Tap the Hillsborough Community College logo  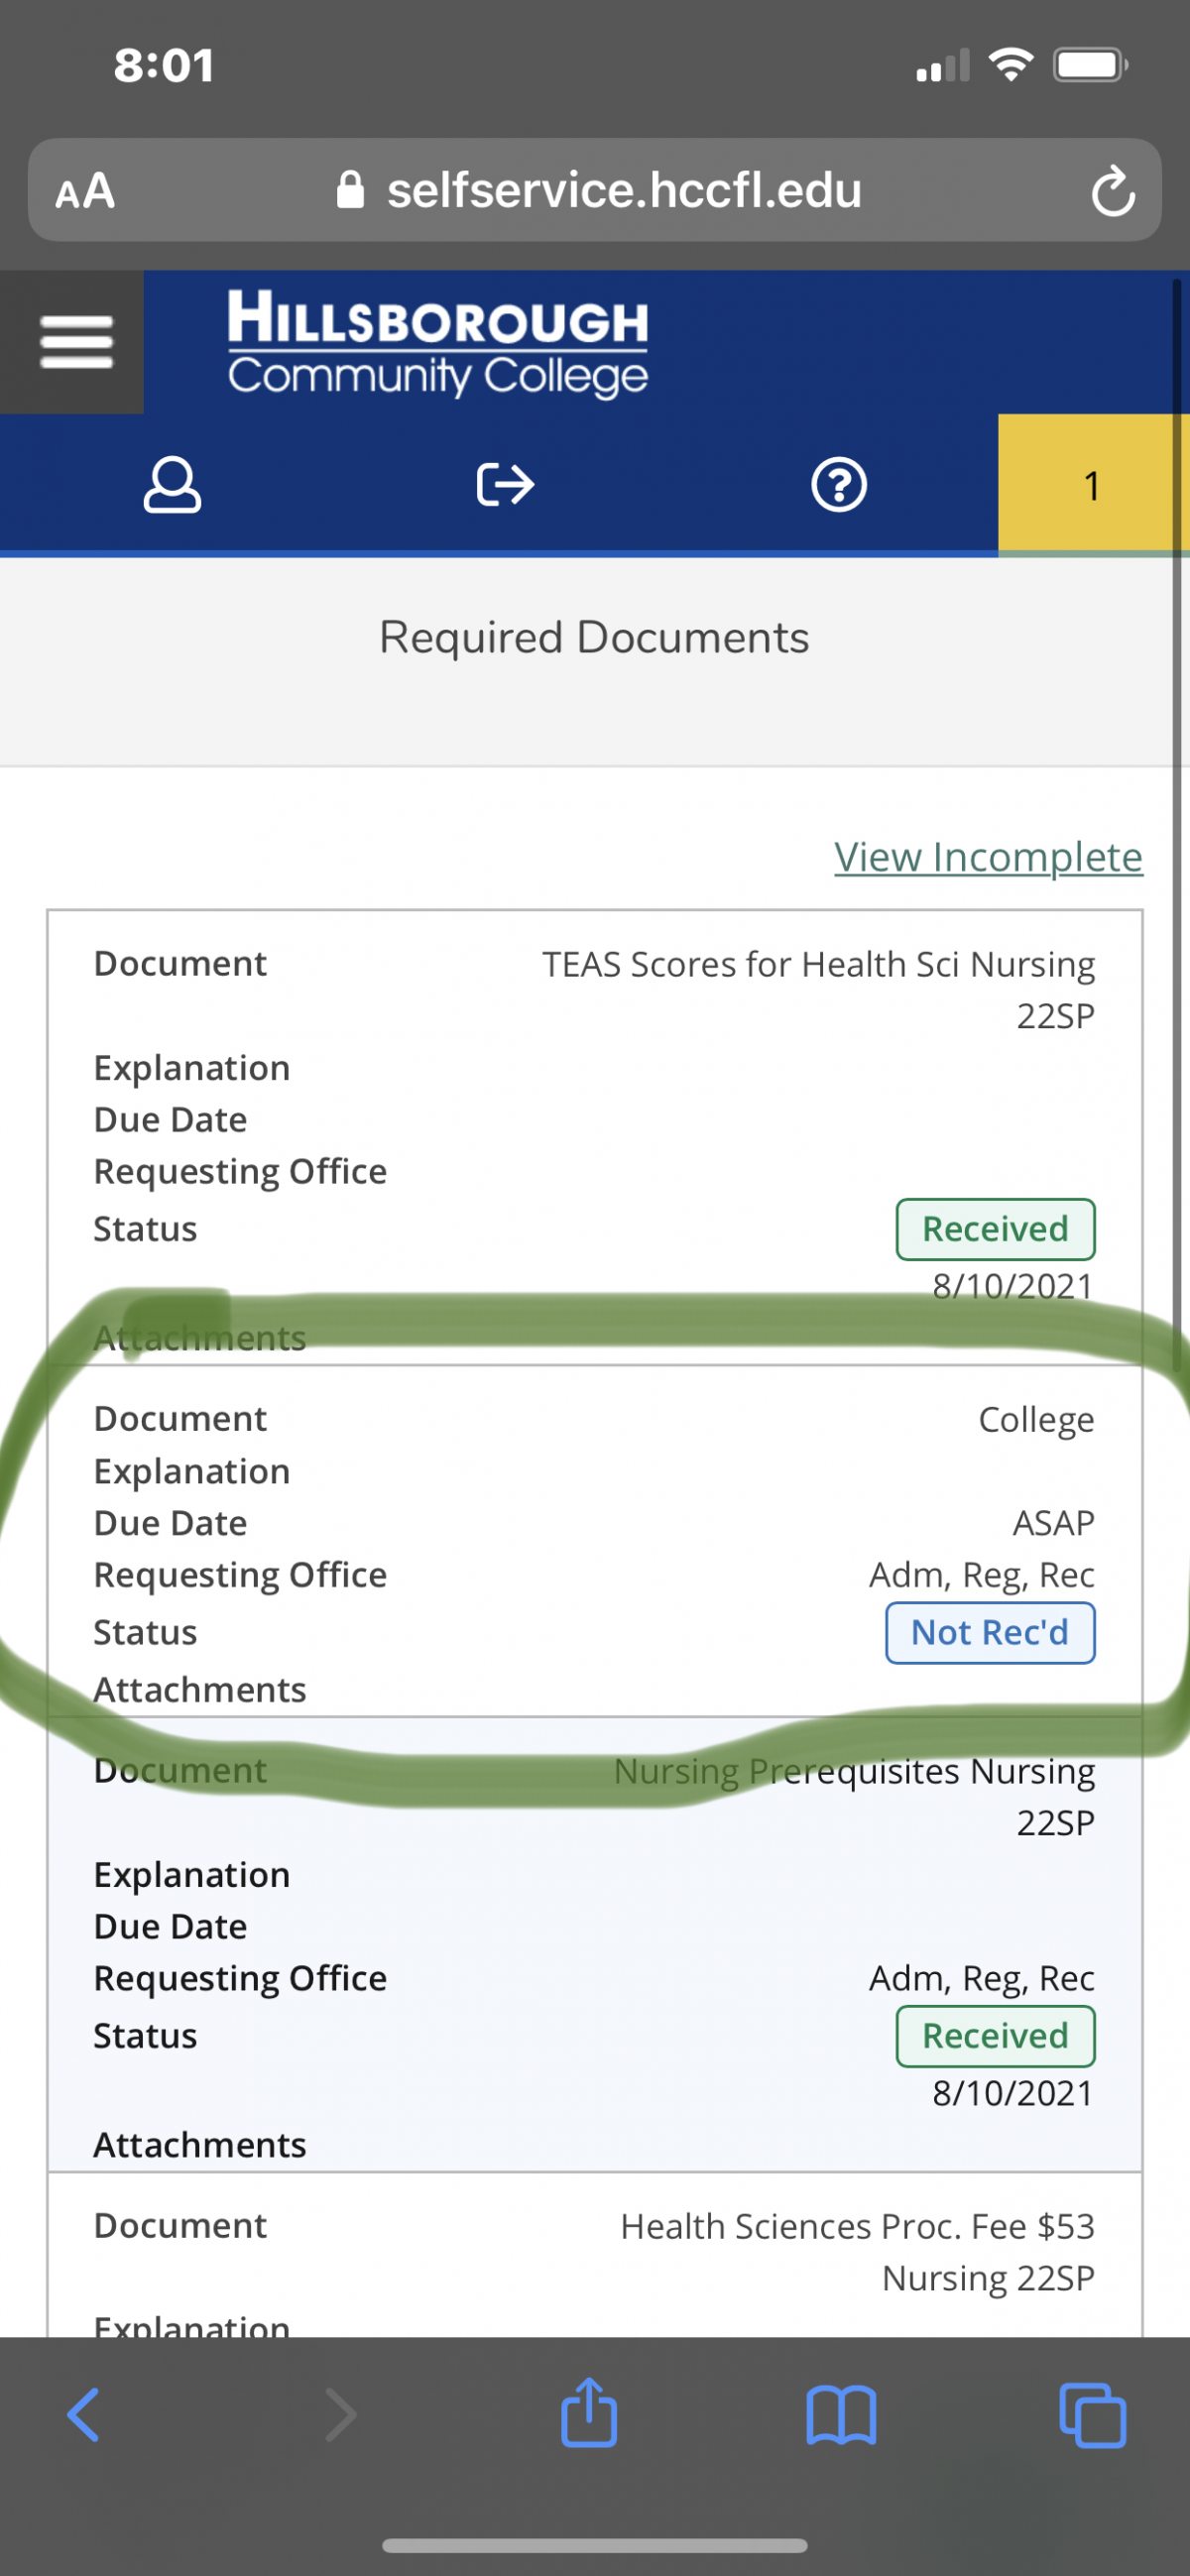point(437,343)
